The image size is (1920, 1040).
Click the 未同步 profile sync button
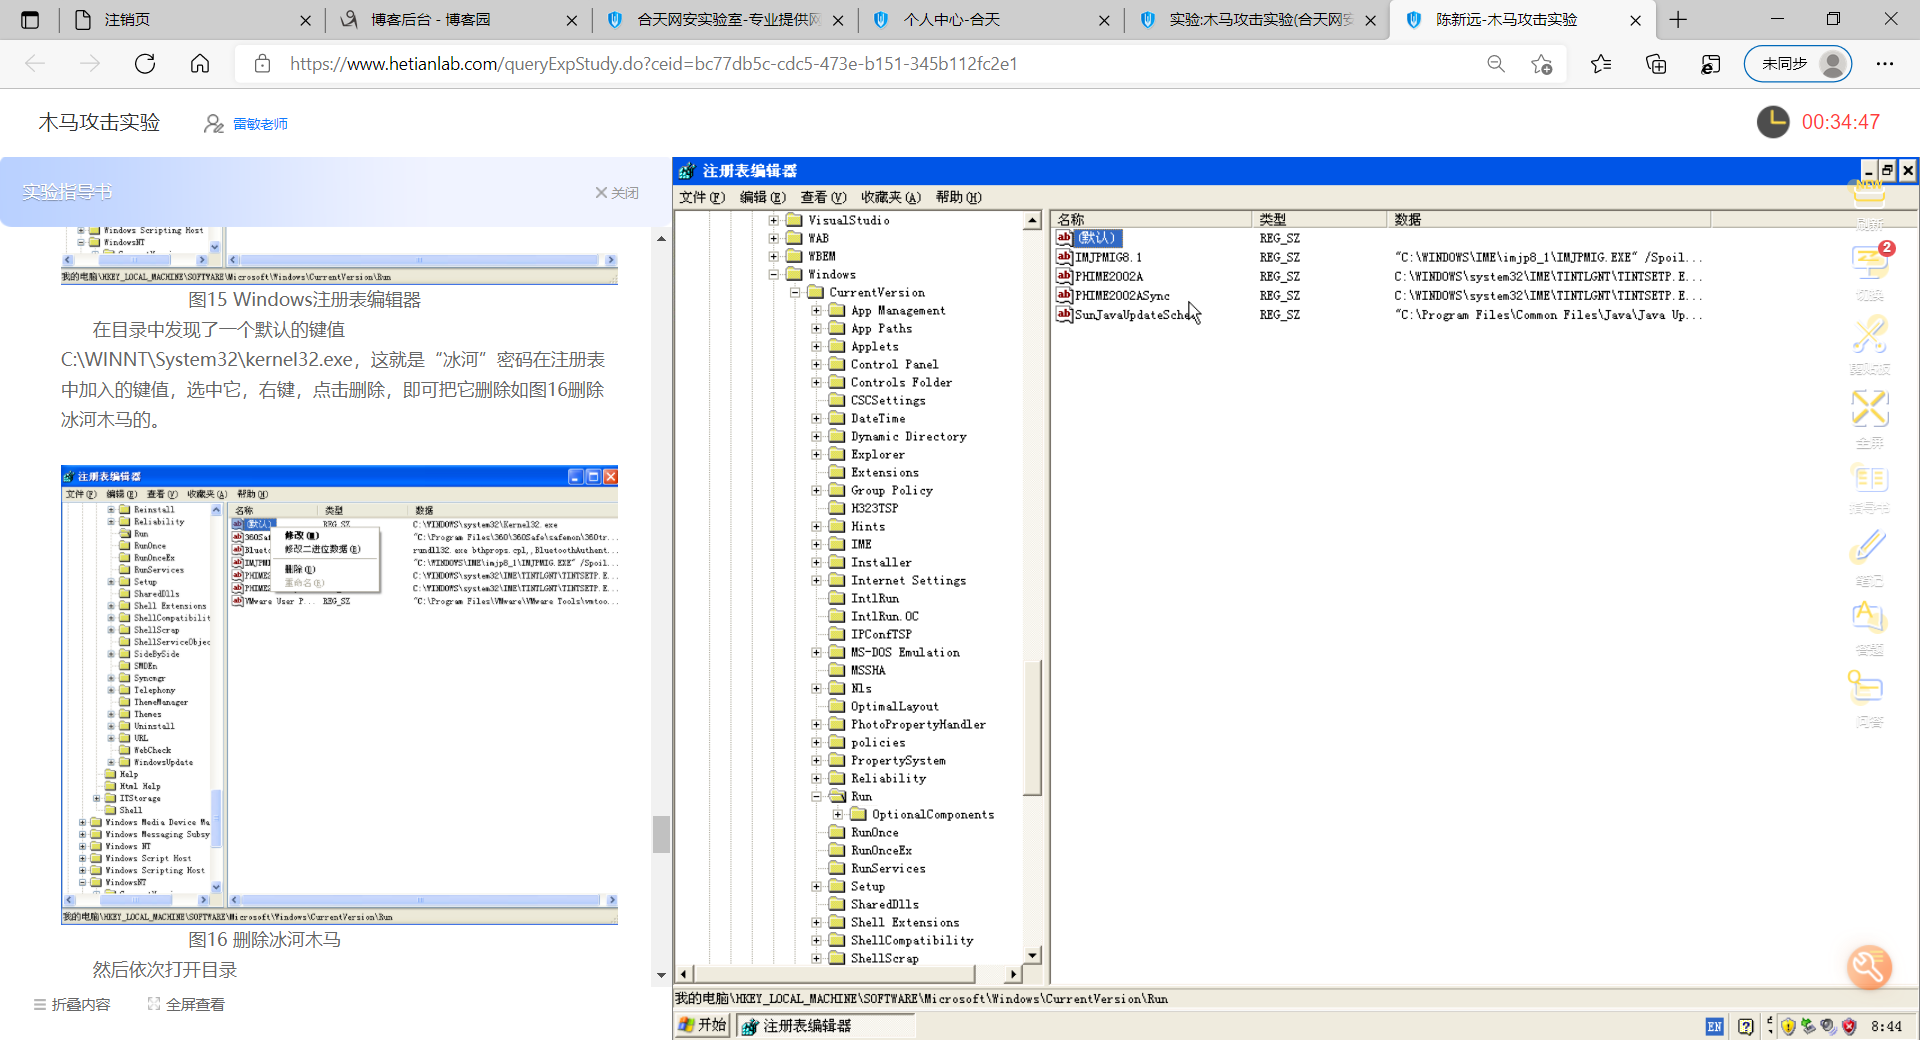click(1798, 64)
